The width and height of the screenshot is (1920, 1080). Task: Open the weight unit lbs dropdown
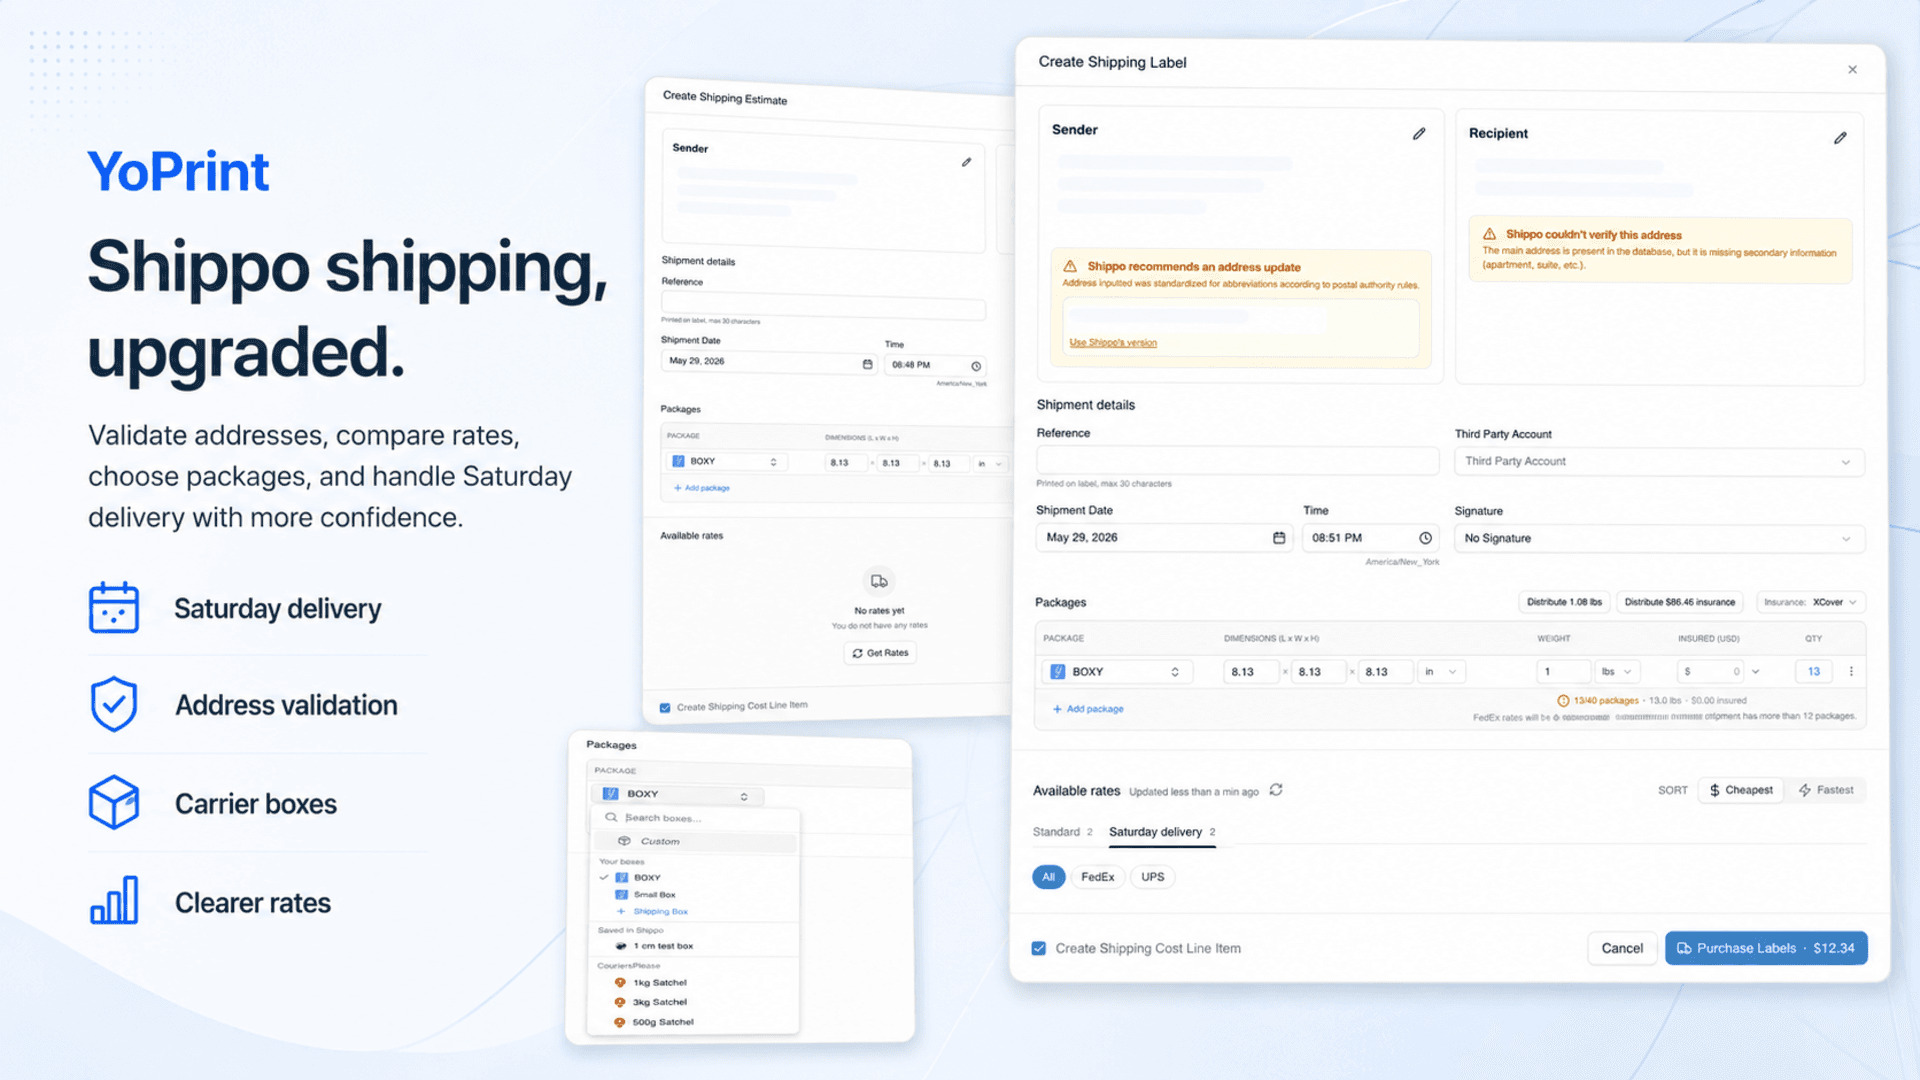(1616, 672)
